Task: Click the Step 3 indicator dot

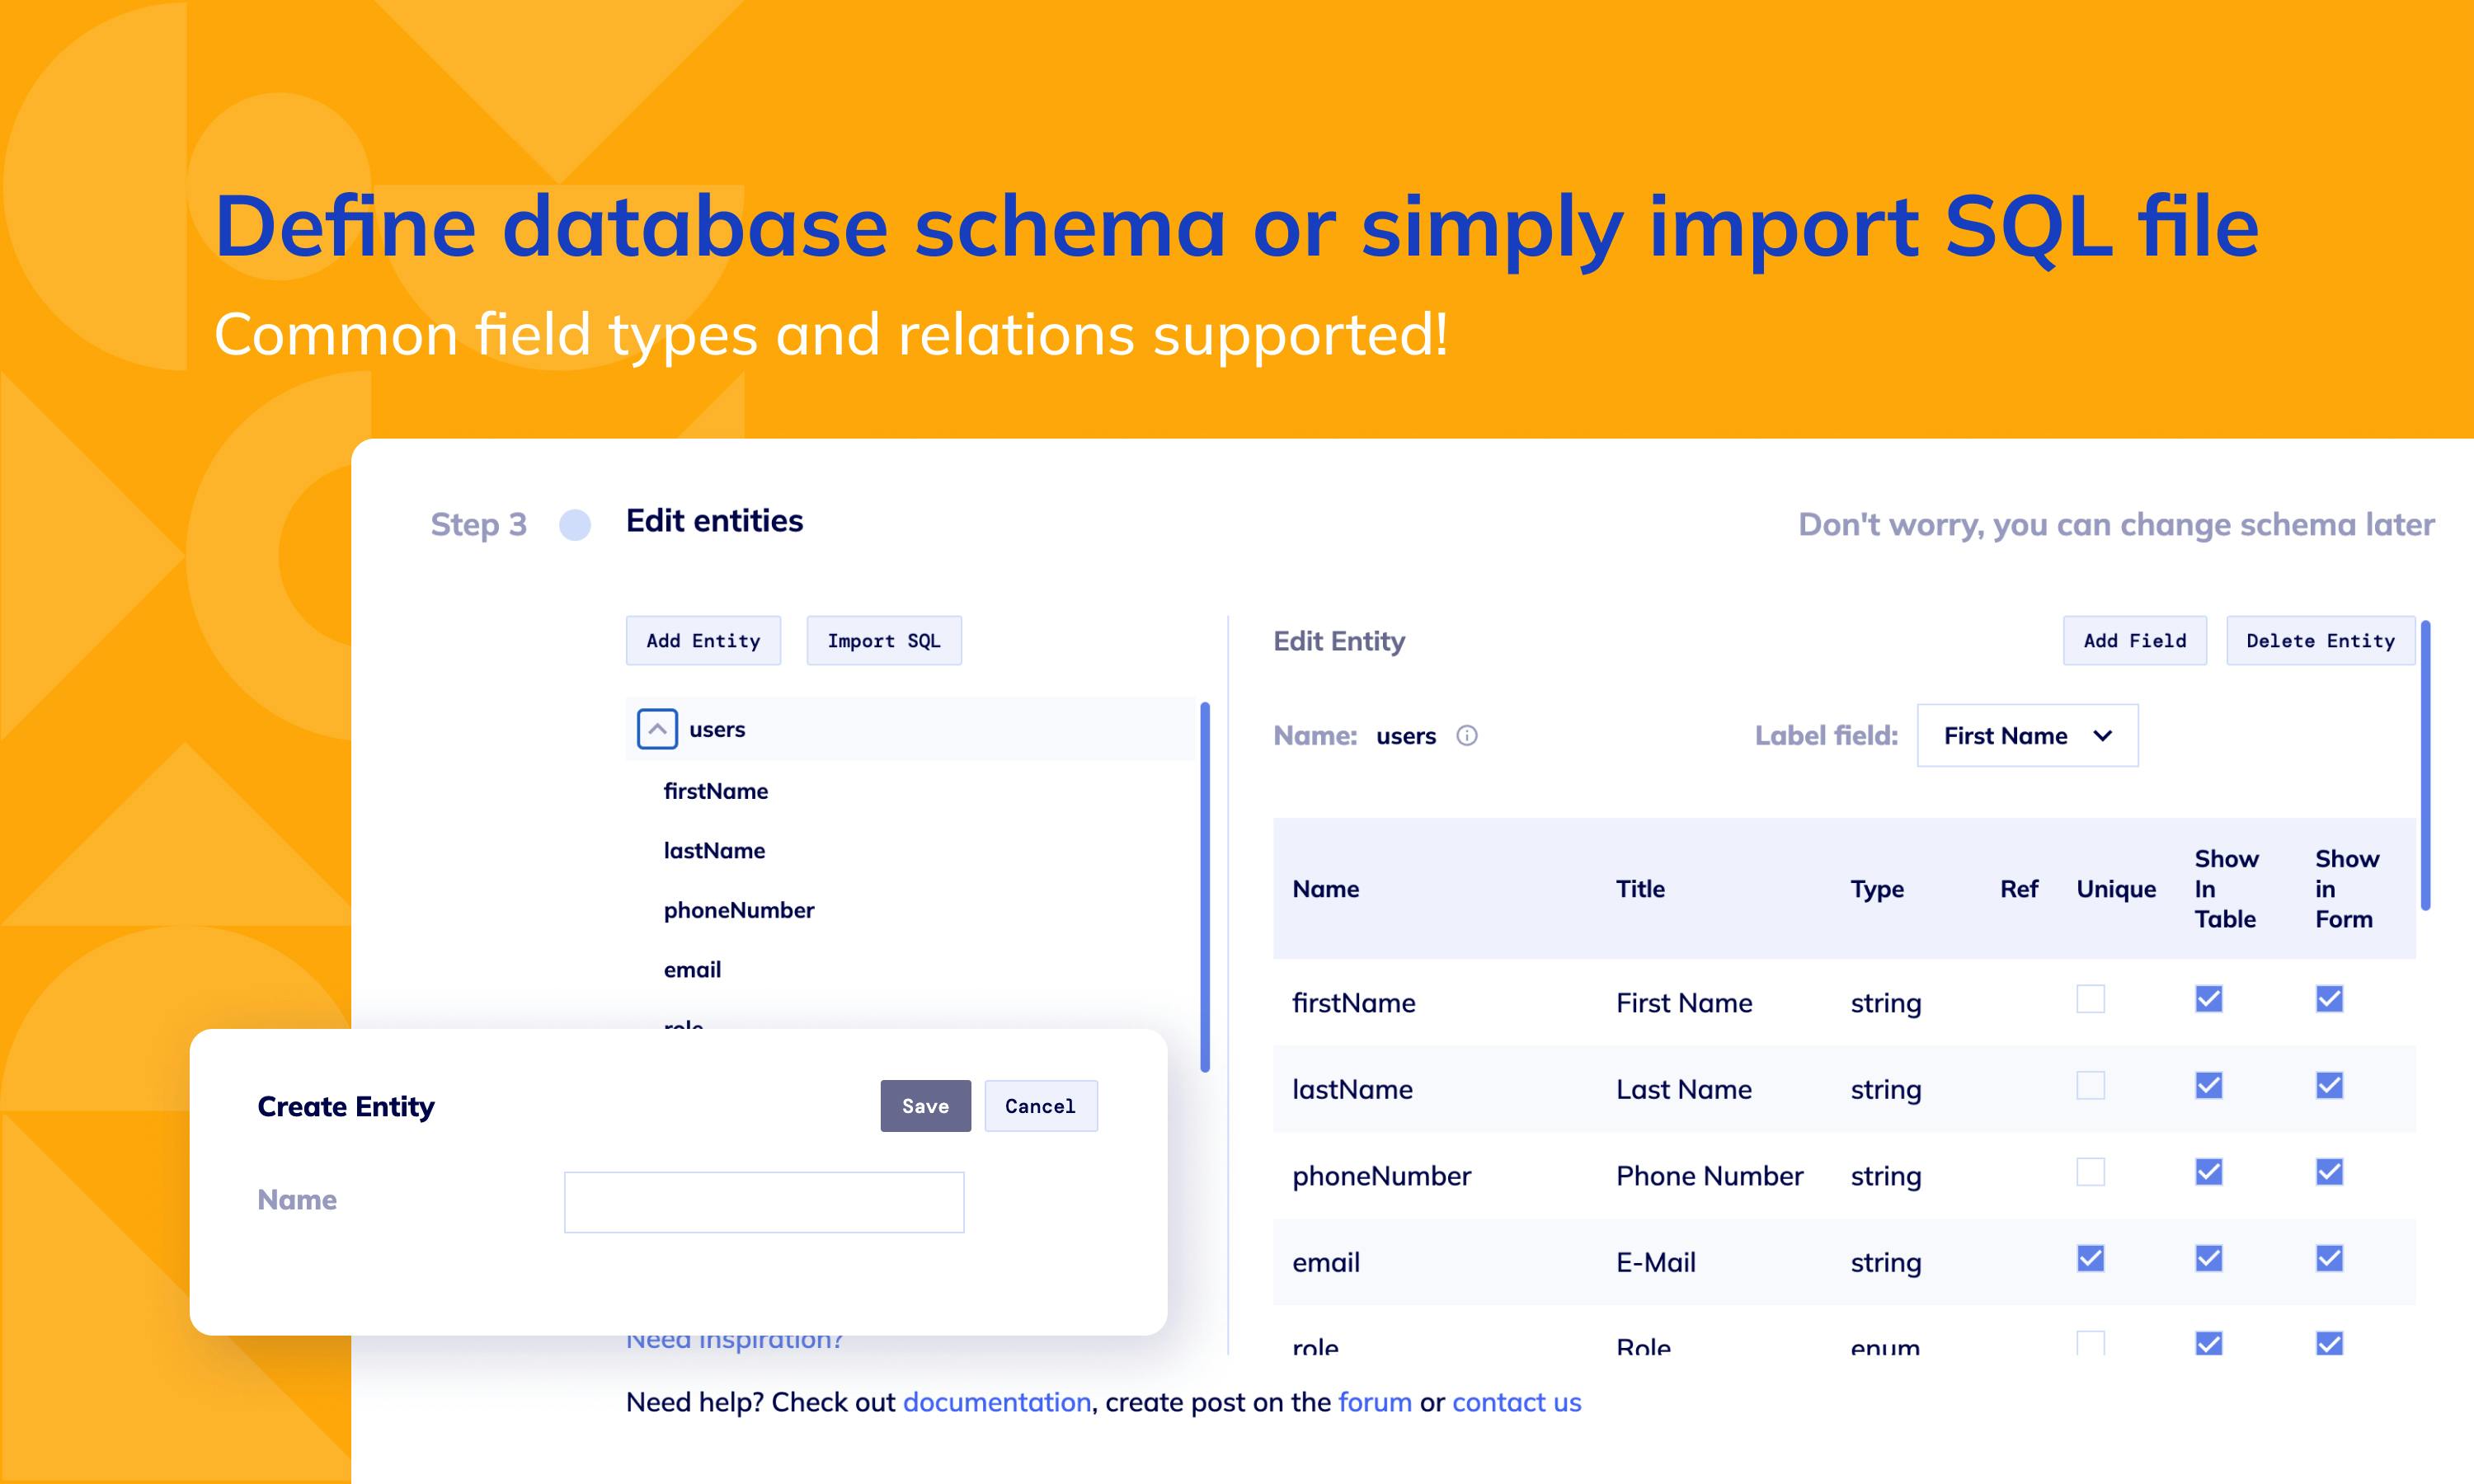Action: tap(575, 524)
